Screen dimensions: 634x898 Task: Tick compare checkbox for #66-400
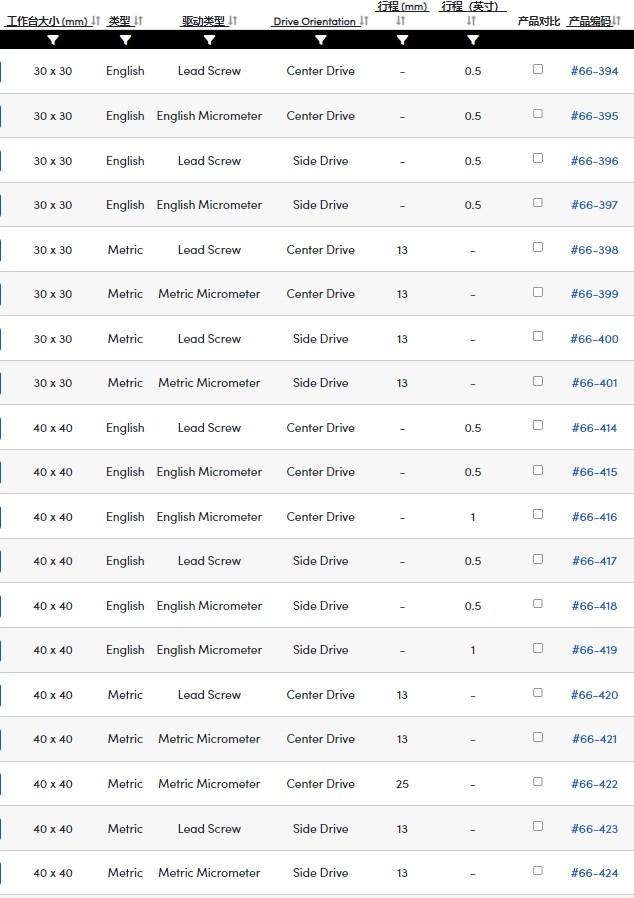pos(538,336)
